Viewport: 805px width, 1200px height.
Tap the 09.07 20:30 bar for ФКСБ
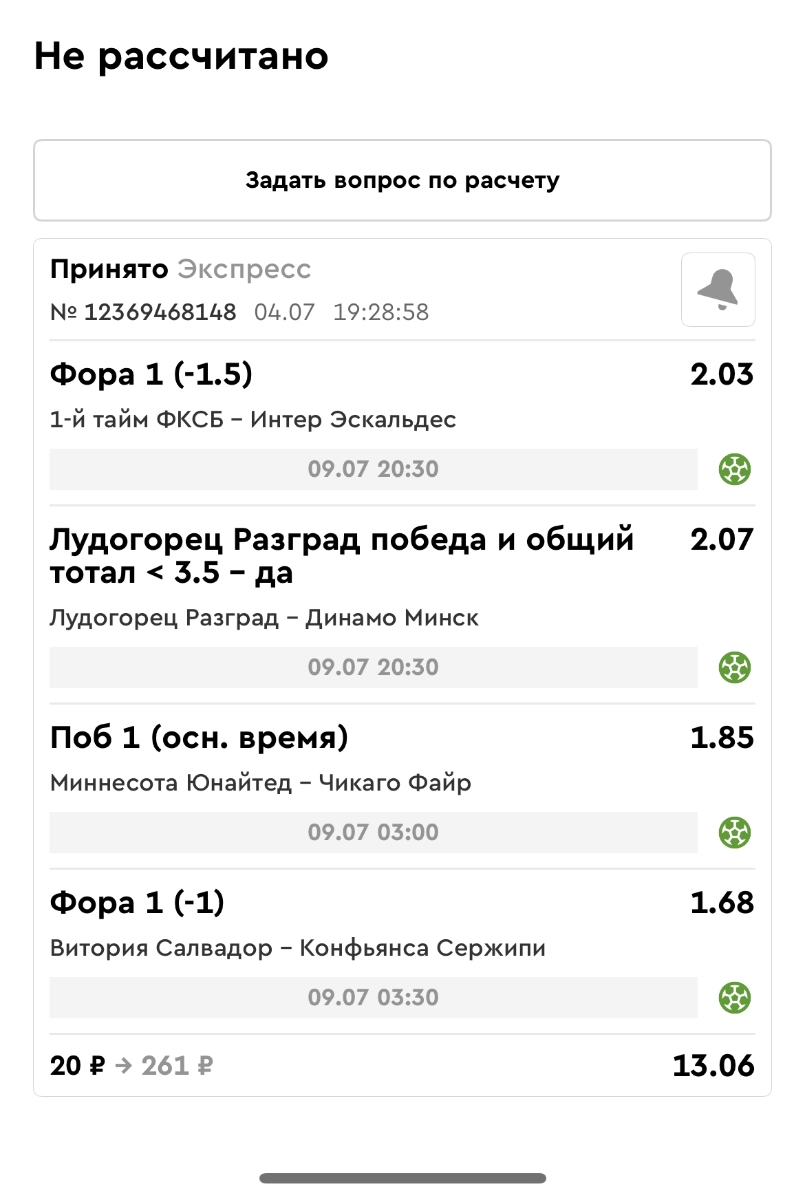pyautogui.click(x=373, y=469)
